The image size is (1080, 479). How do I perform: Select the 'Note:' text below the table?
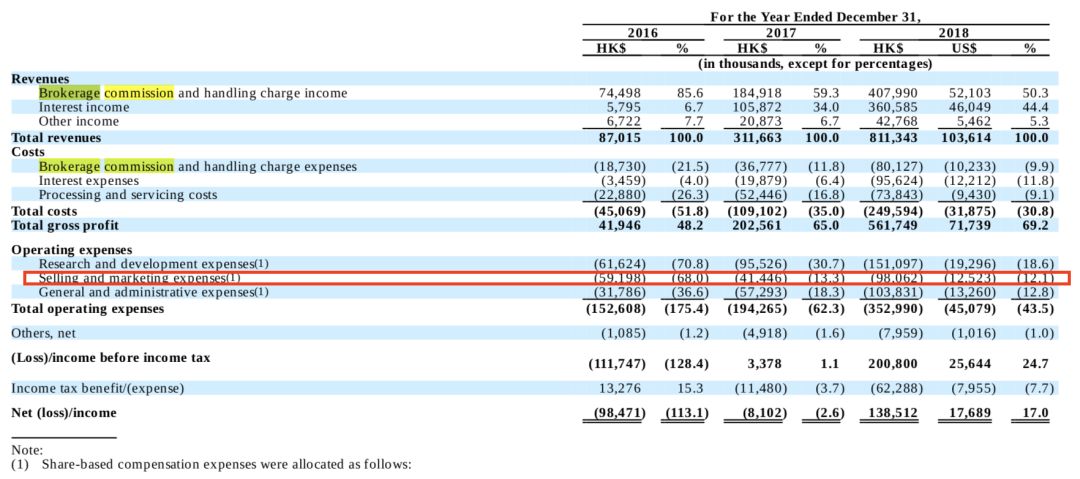(x=27, y=449)
